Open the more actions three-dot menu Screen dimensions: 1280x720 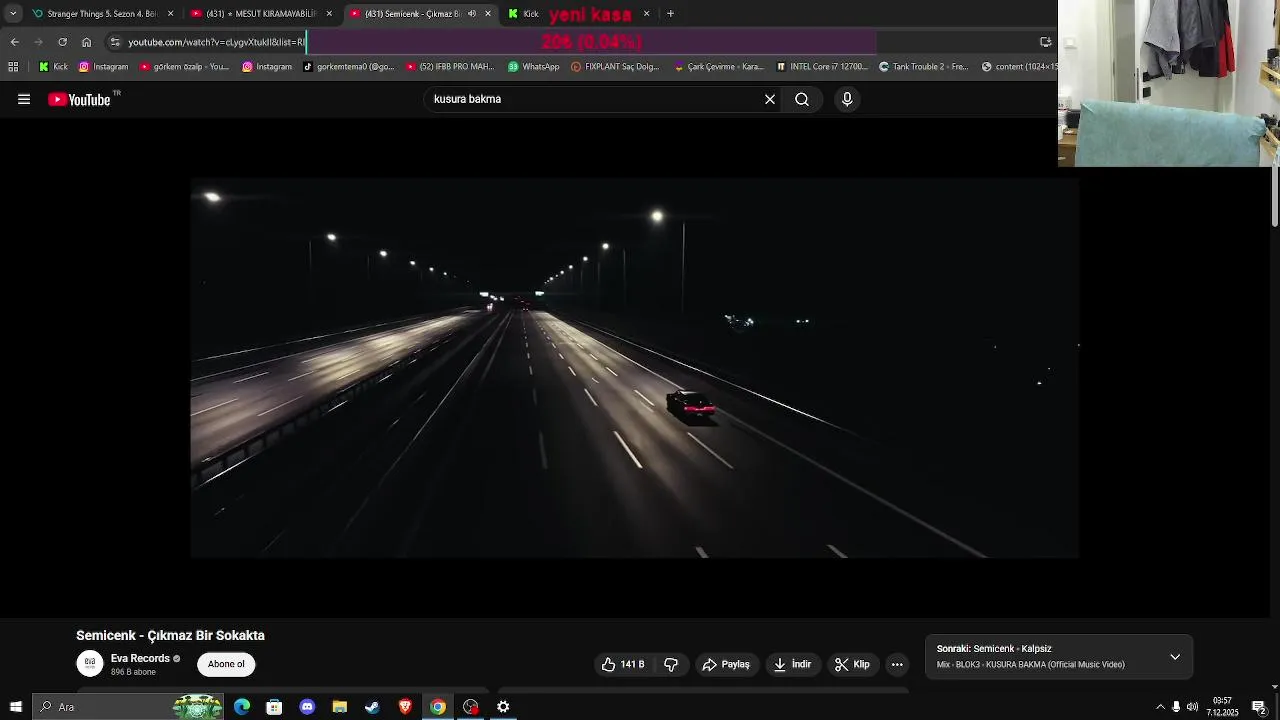click(897, 664)
